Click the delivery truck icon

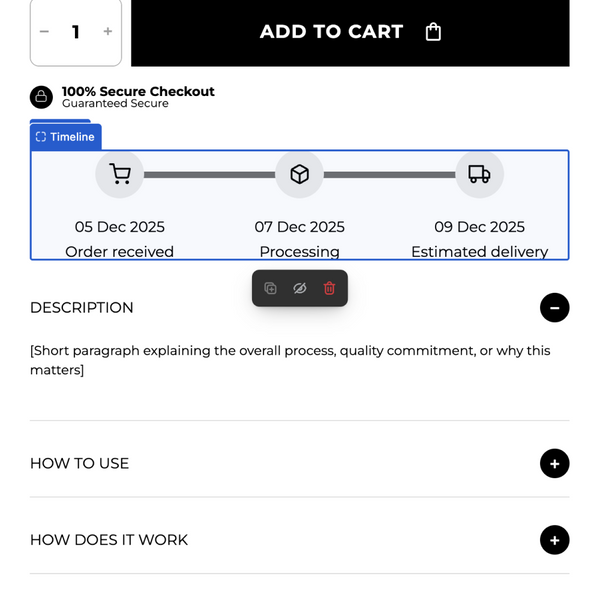tap(479, 175)
